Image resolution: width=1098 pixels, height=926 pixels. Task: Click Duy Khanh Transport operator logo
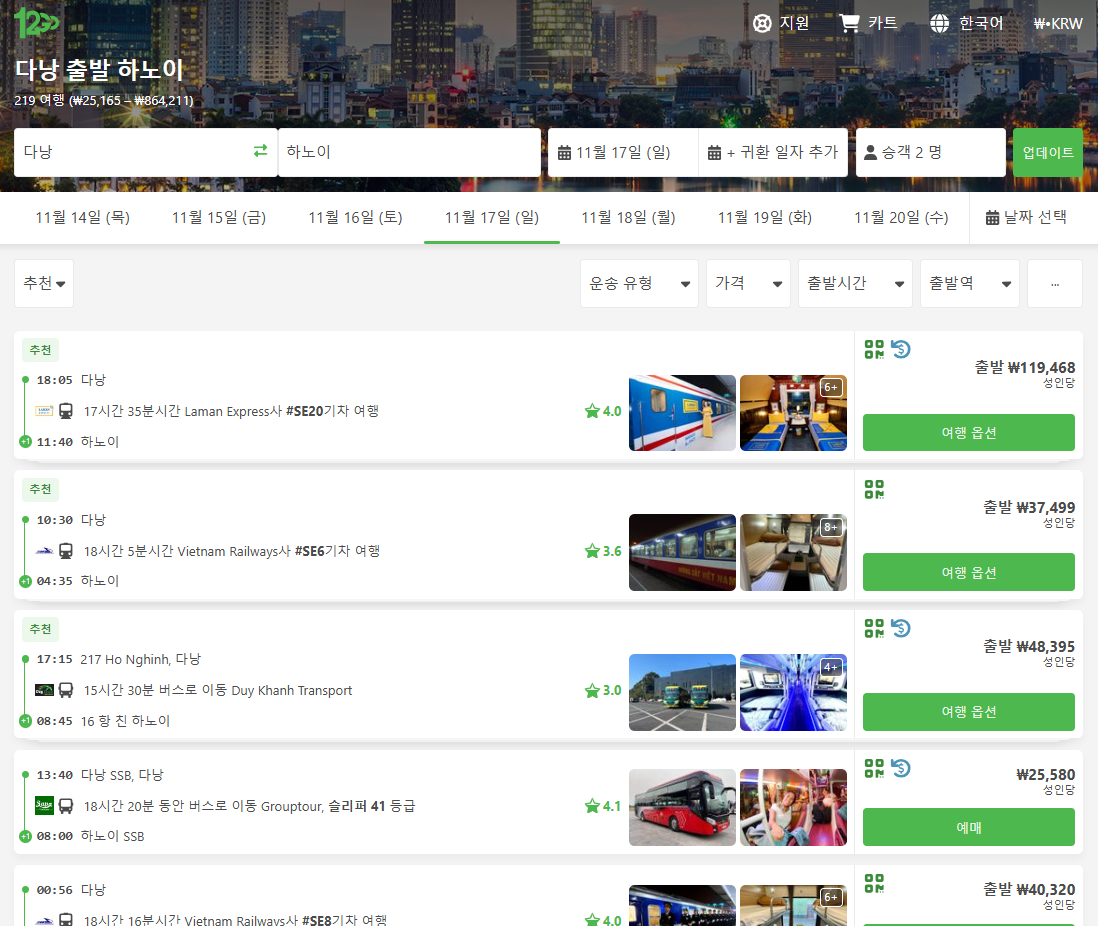44,691
